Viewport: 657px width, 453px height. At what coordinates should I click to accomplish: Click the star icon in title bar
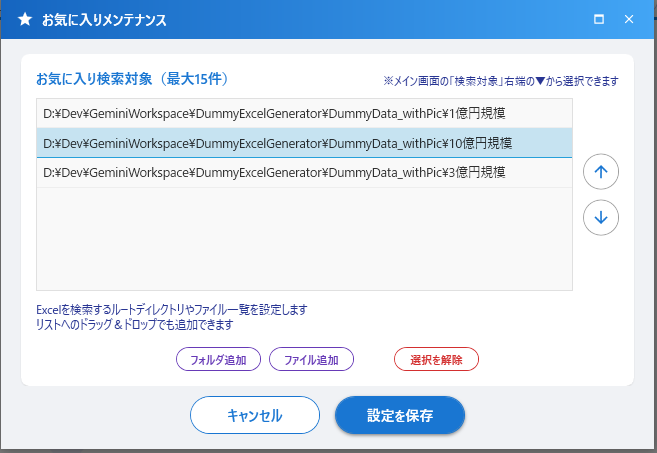(x=25, y=19)
